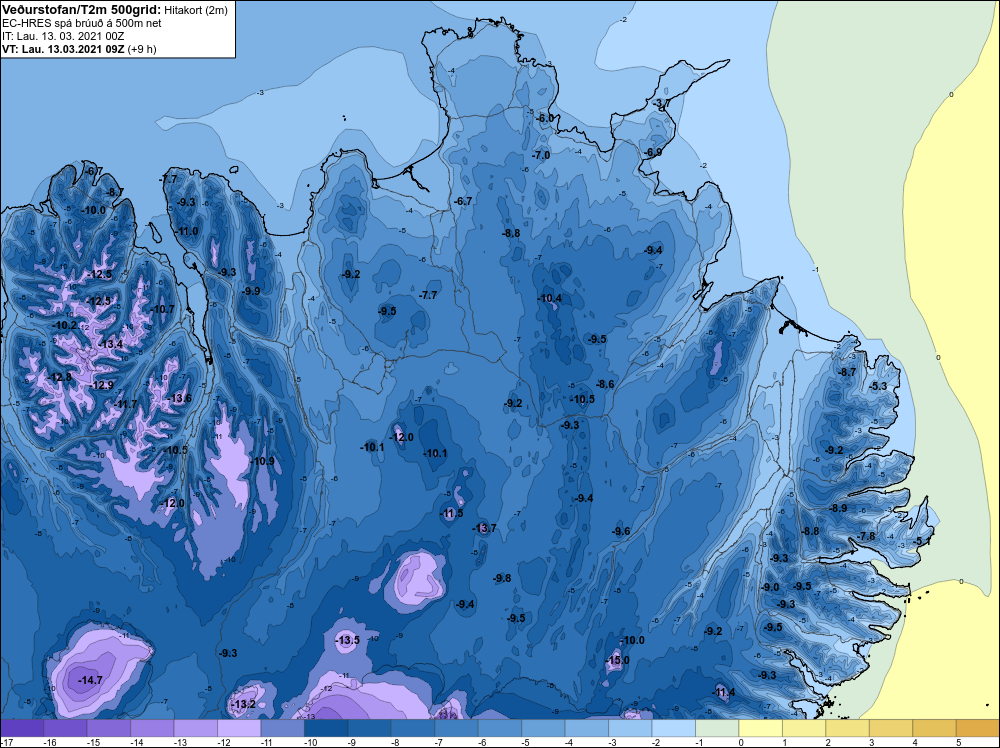Click the '-10.2' temperature value
1000x748 pixels.
pyautogui.click(x=65, y=325)
